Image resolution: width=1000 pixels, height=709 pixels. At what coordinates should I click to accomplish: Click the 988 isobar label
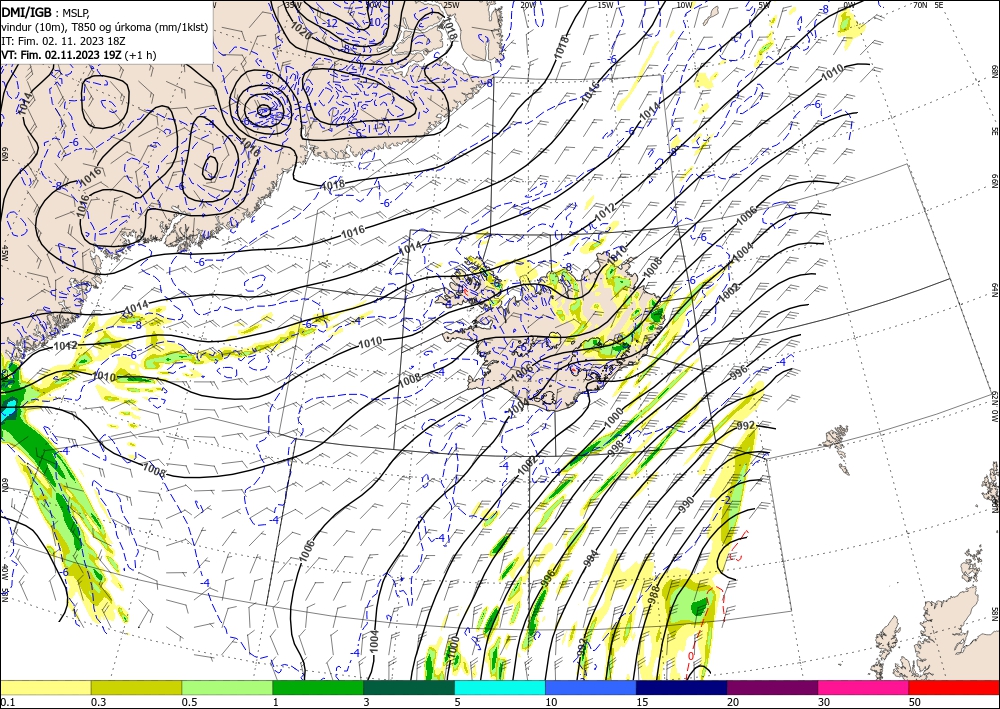coord(652,594)
